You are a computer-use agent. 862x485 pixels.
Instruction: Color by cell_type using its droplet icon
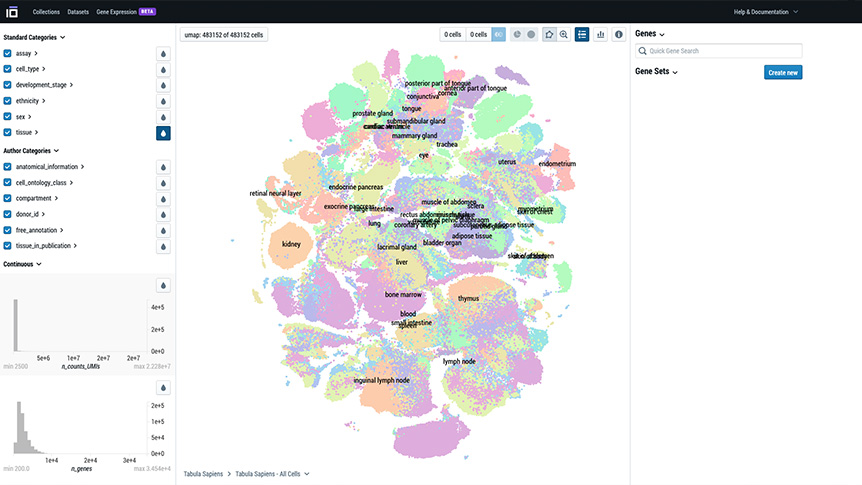click(x=163, y=70)
